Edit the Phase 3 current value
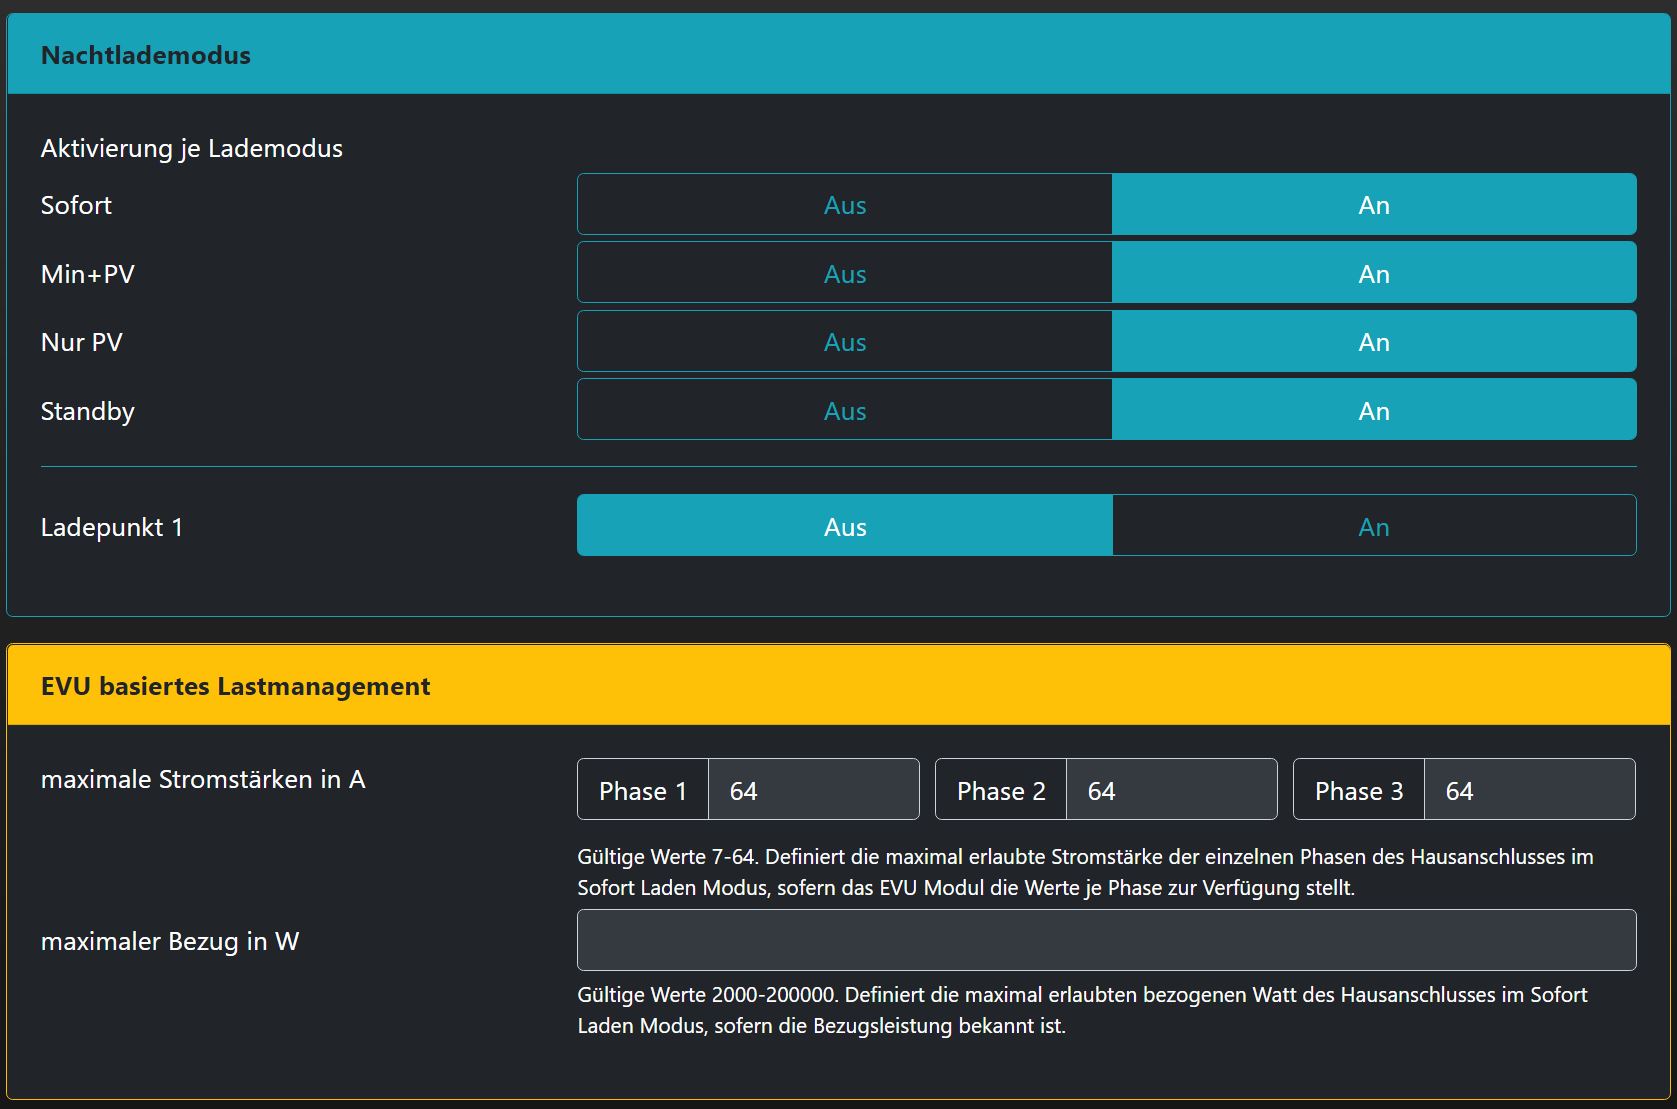 (1529, 790)
